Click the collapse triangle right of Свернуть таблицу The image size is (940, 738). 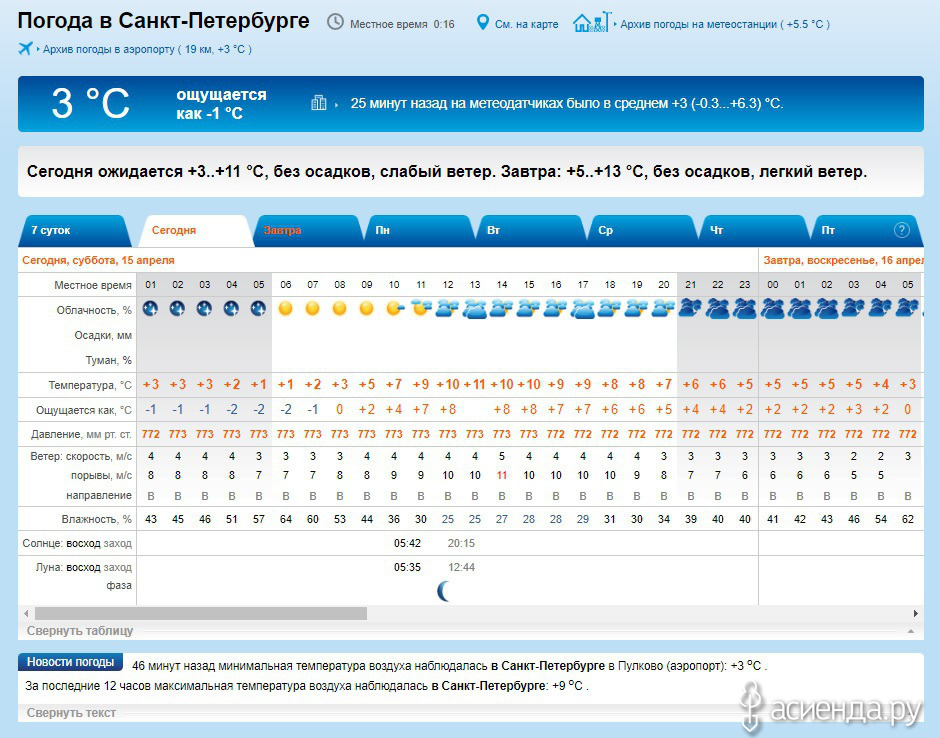coord(911,631)
